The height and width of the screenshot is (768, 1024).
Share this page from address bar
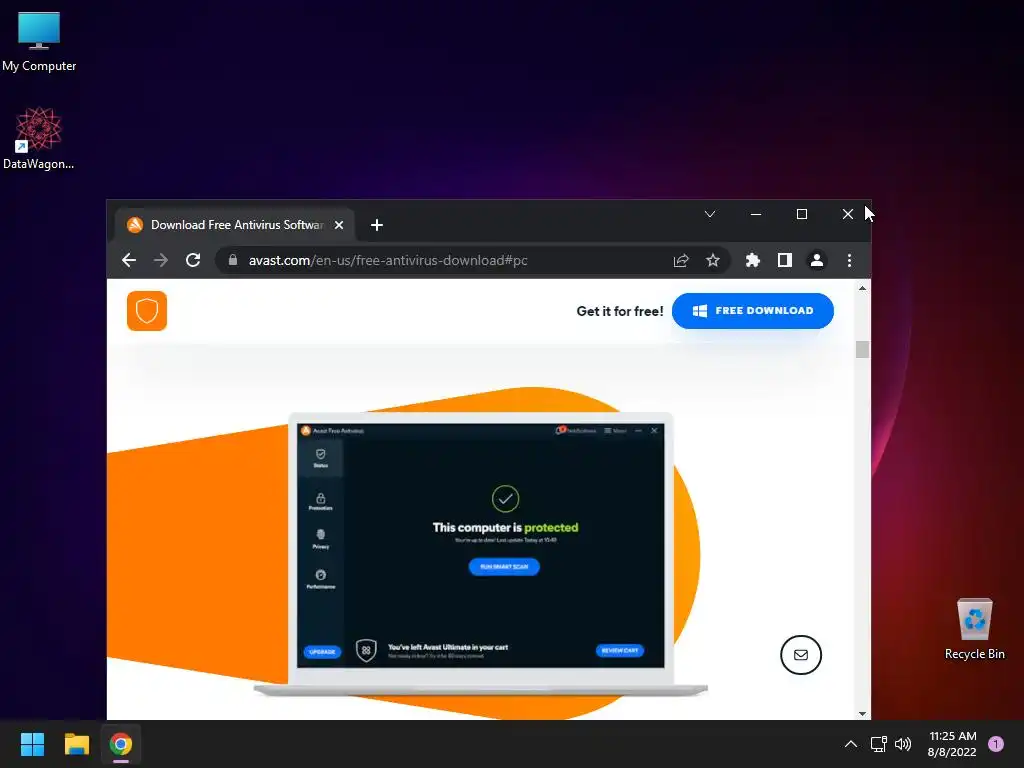pos(681,261)
